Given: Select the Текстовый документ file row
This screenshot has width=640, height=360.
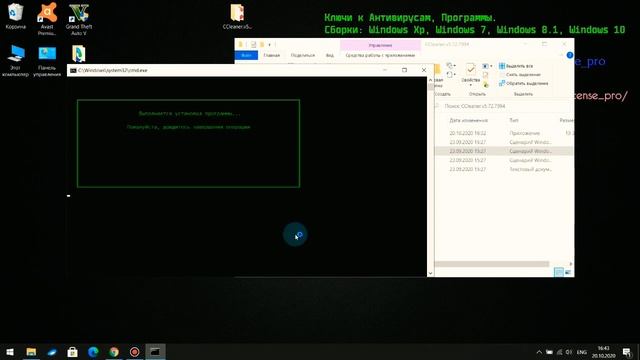Looking at the screenshot, I should coord(504,169).
